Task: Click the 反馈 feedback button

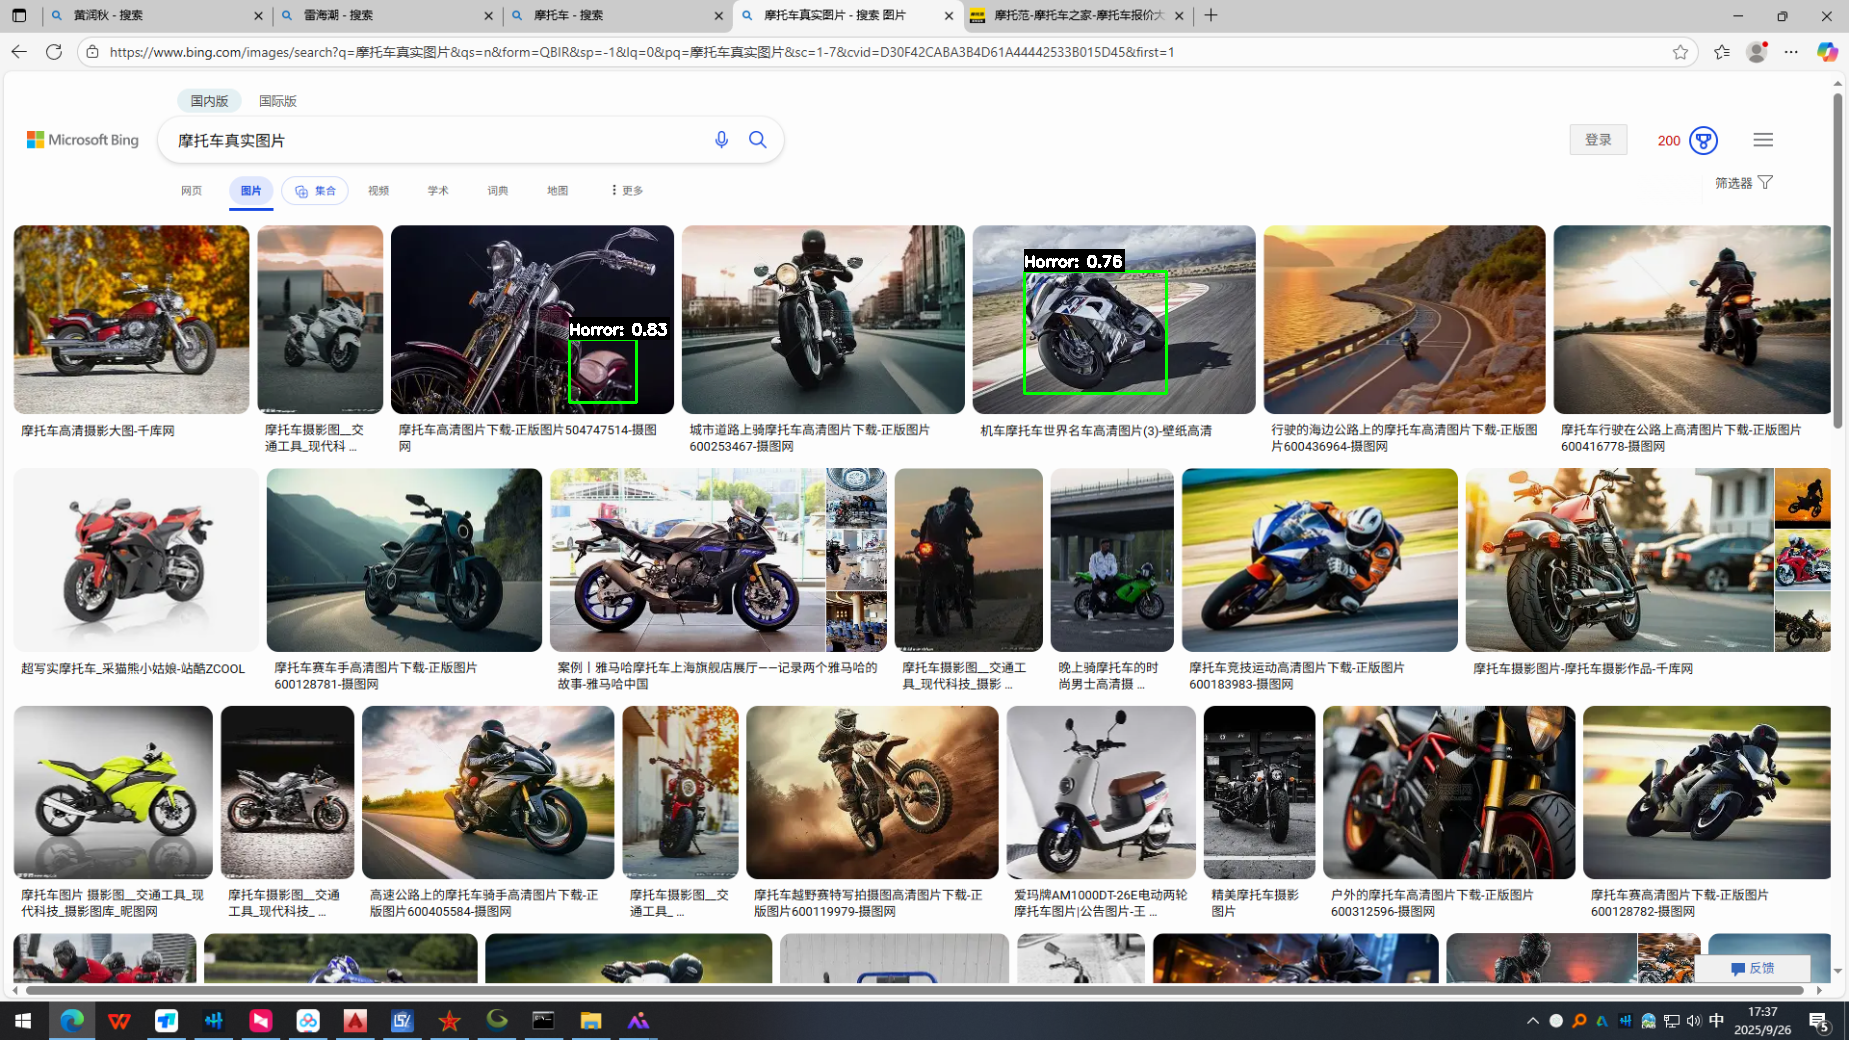Action: [1752, 968]
